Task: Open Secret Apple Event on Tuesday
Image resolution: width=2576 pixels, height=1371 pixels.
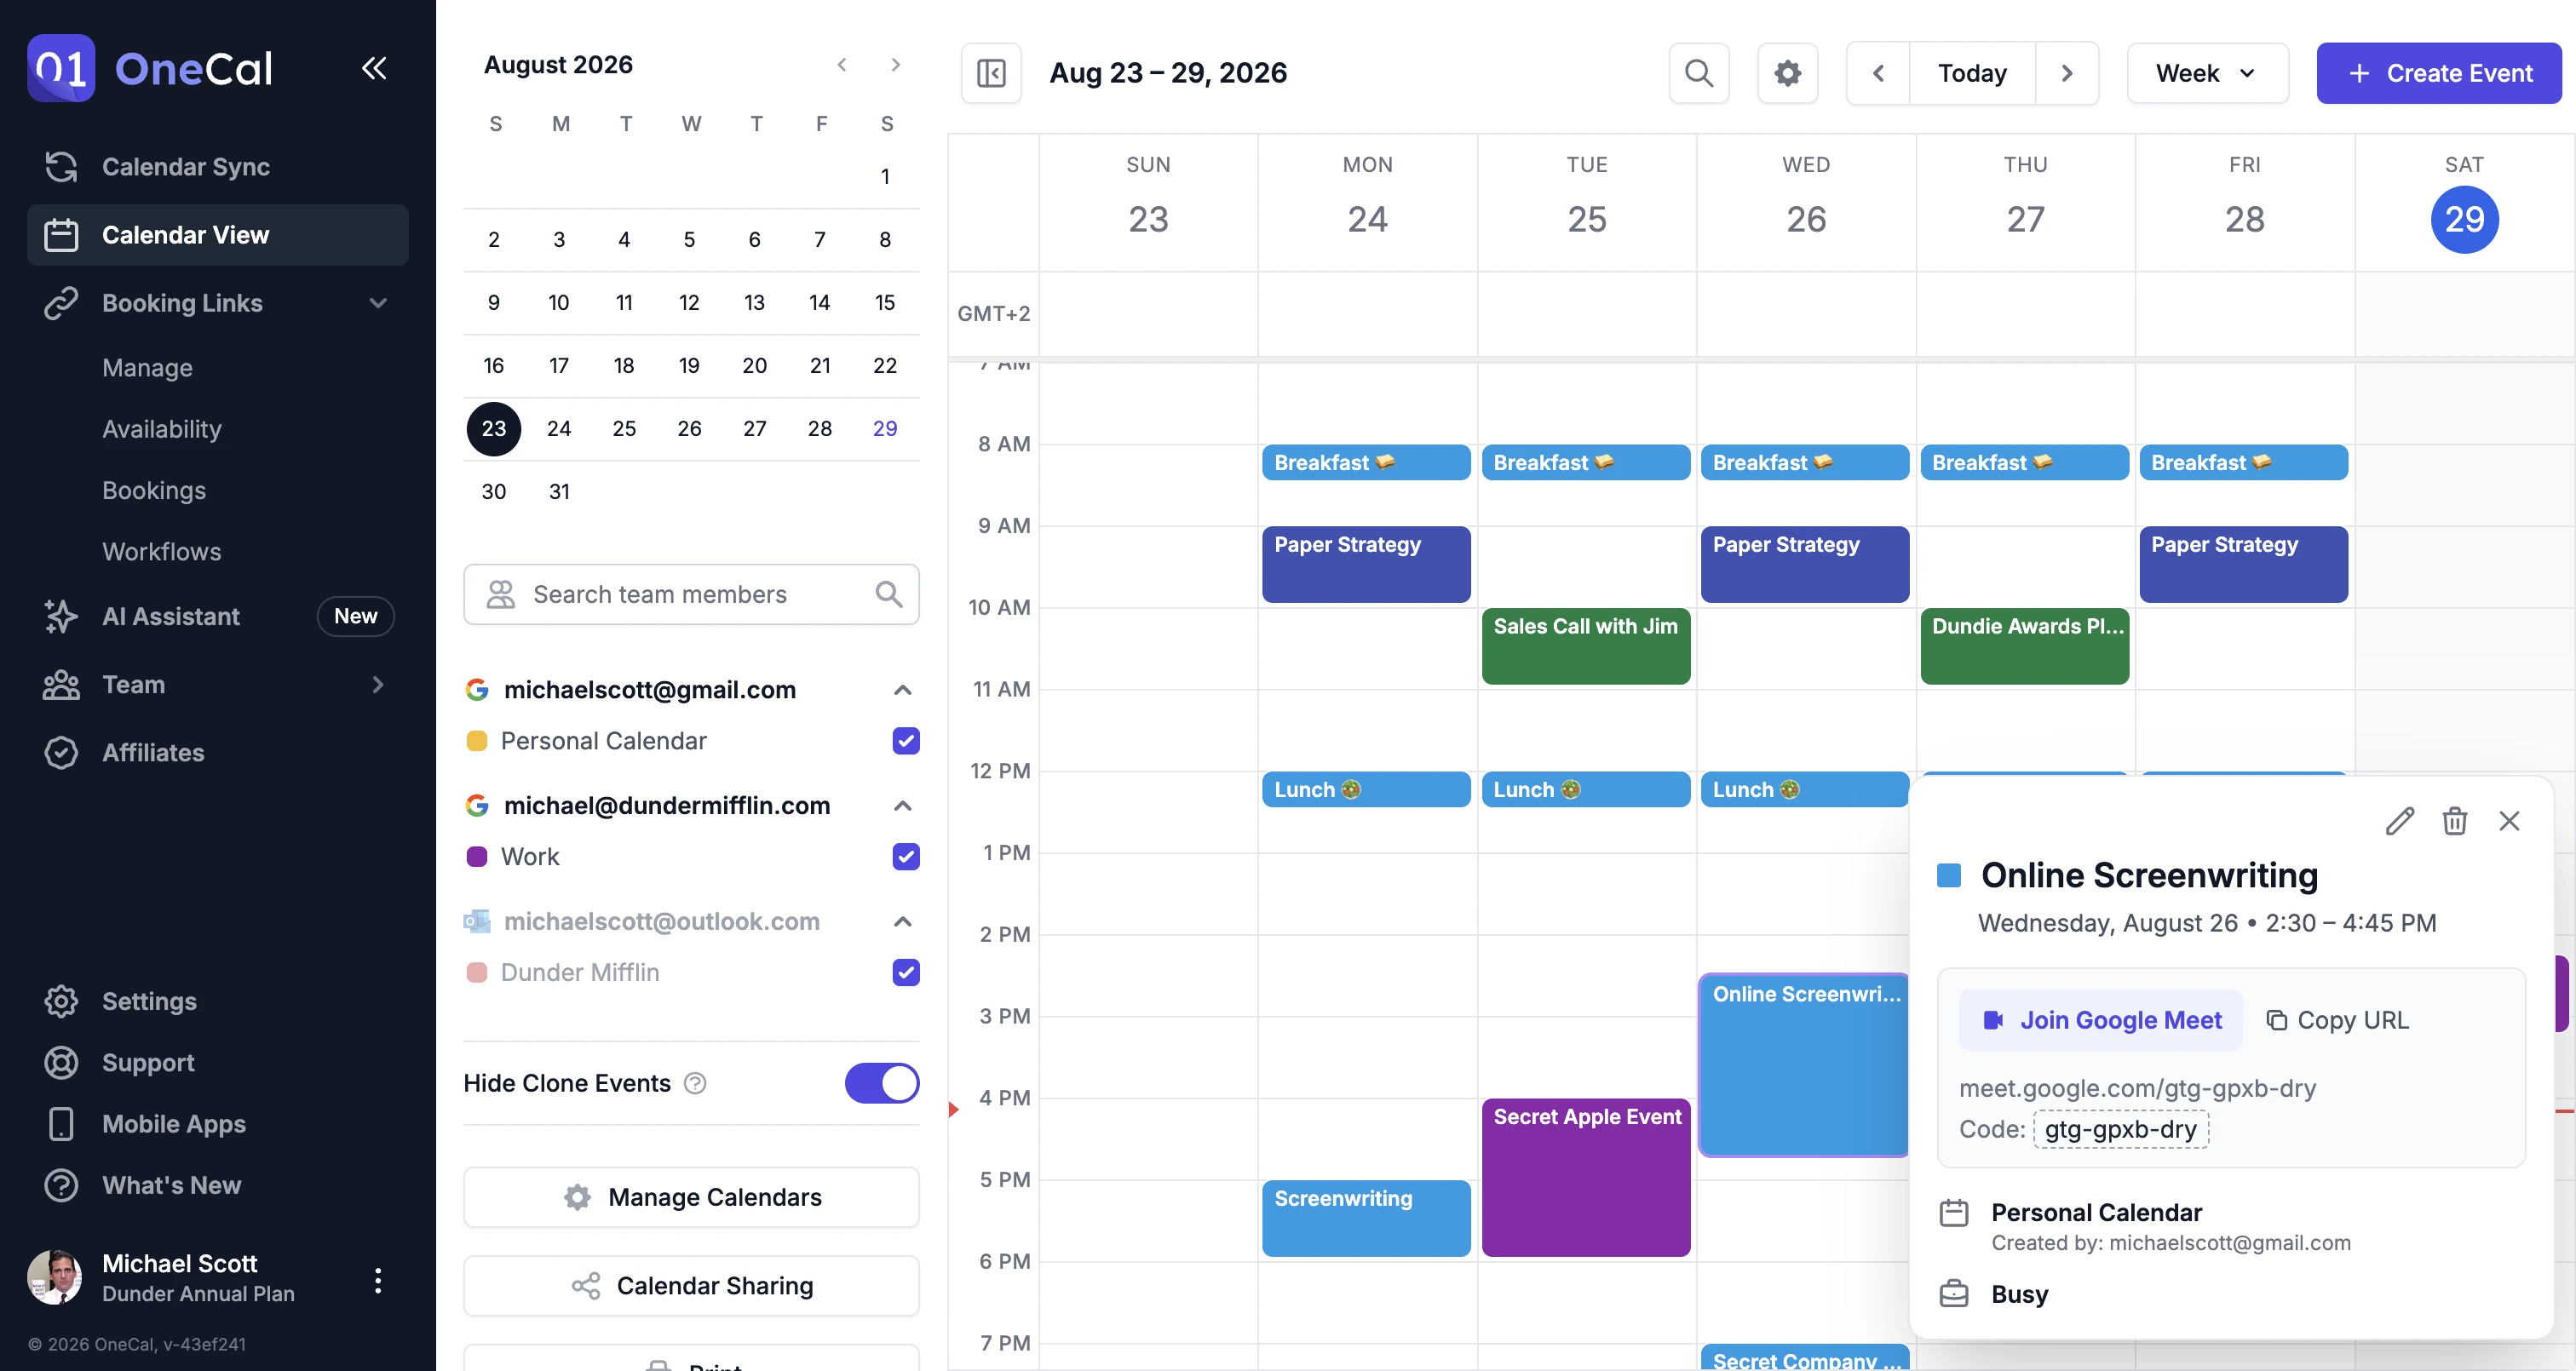Action: [1586, 1177]
